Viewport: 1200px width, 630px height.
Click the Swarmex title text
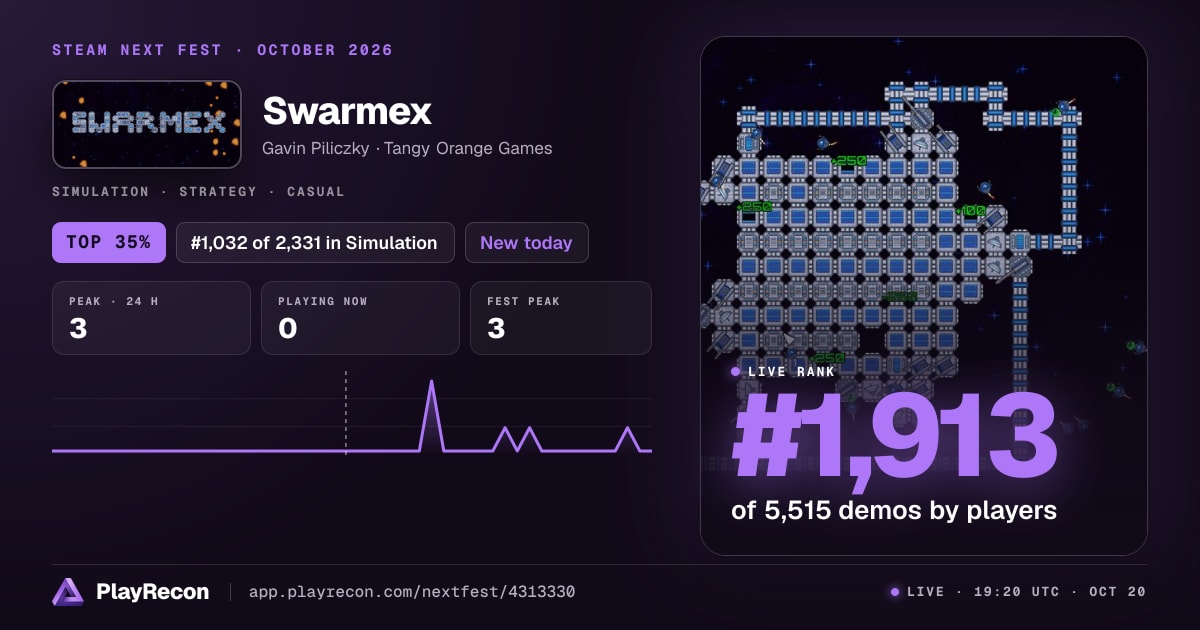347,111
